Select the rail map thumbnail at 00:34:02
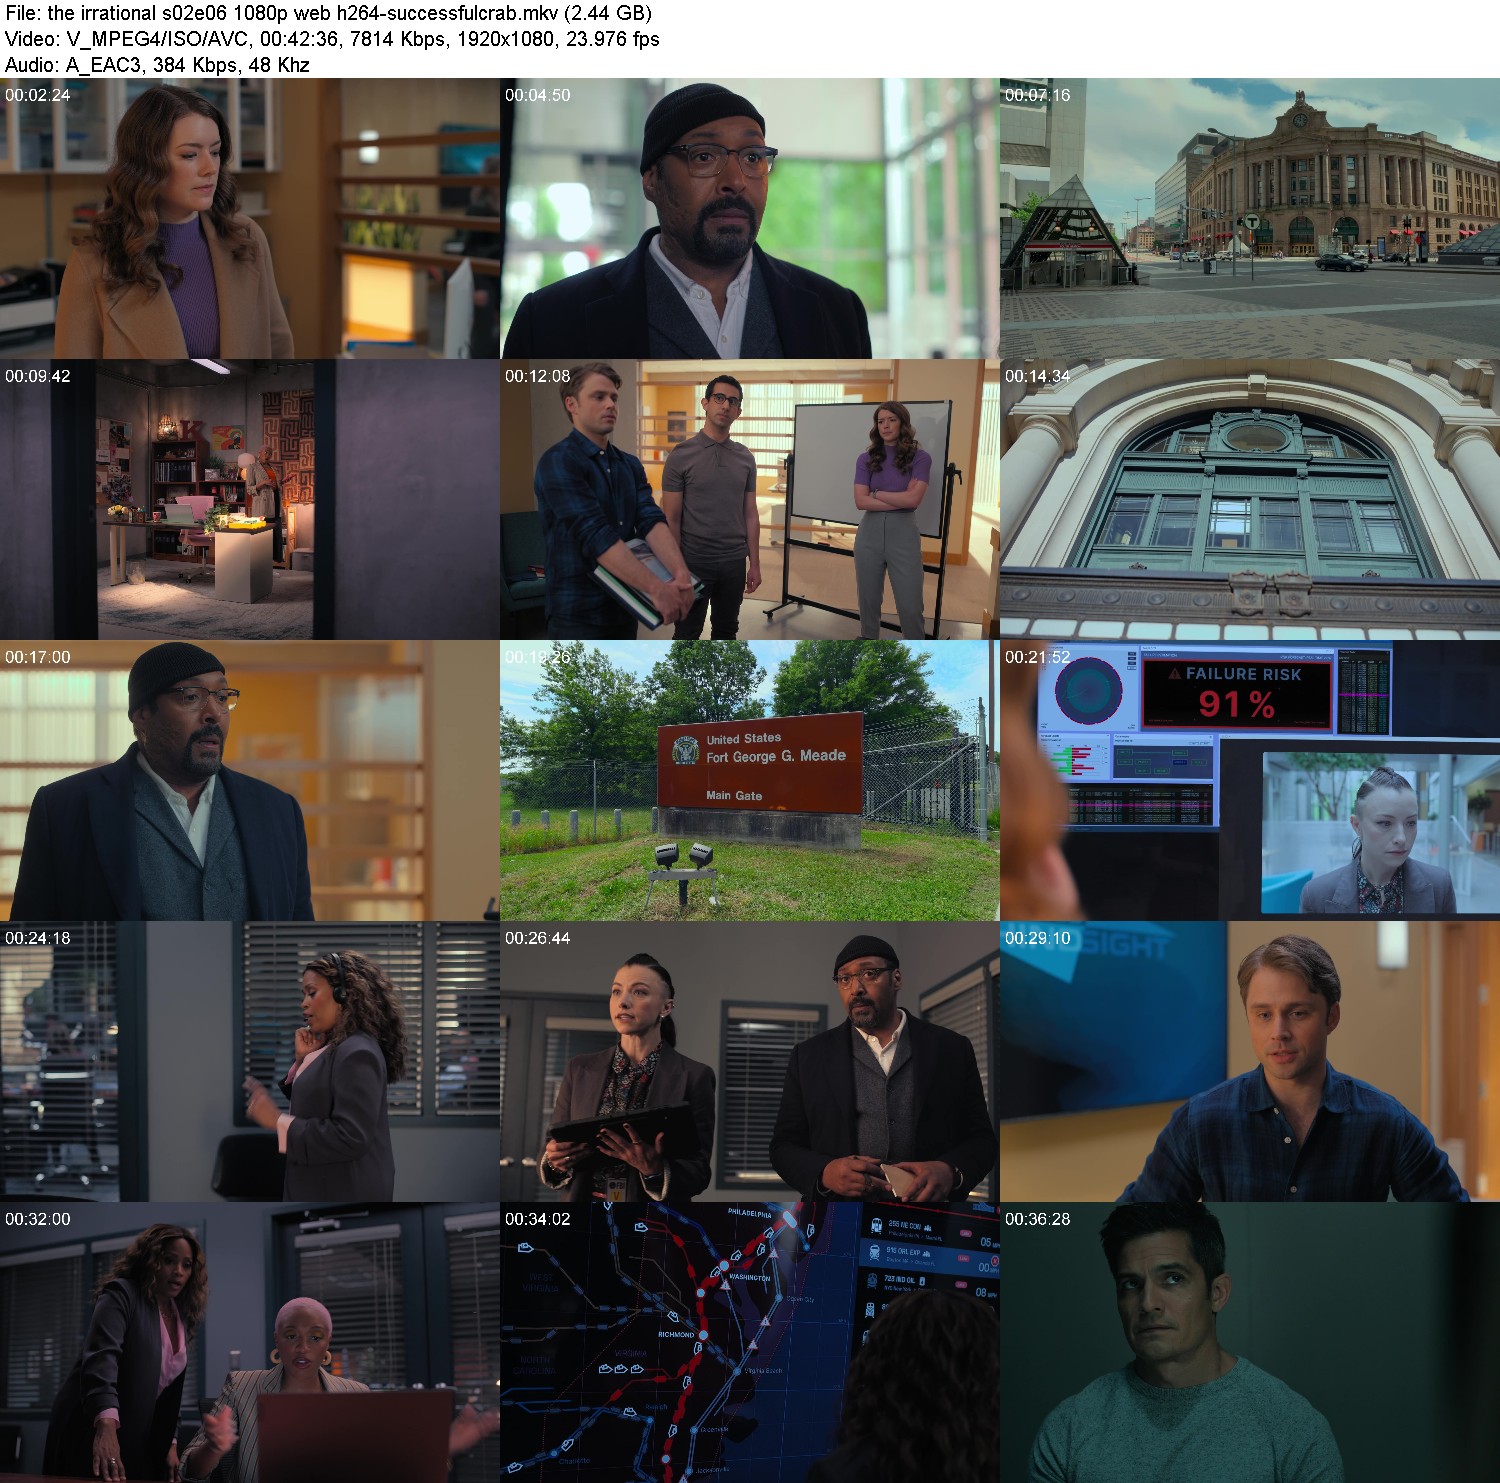This screenshot has height=1483, width=1500. point(750,1343)
